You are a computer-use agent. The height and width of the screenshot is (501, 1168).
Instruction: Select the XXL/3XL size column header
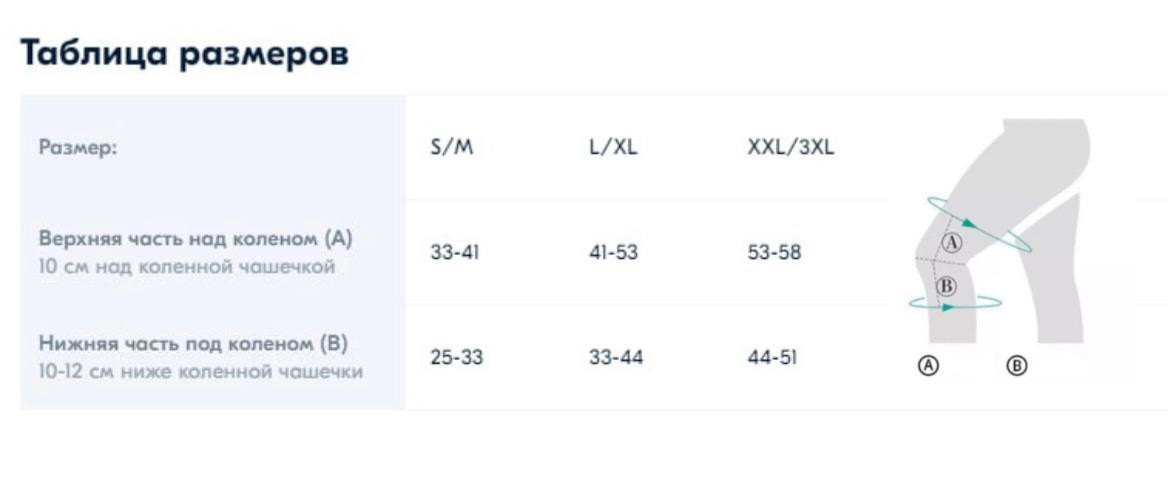791,147
